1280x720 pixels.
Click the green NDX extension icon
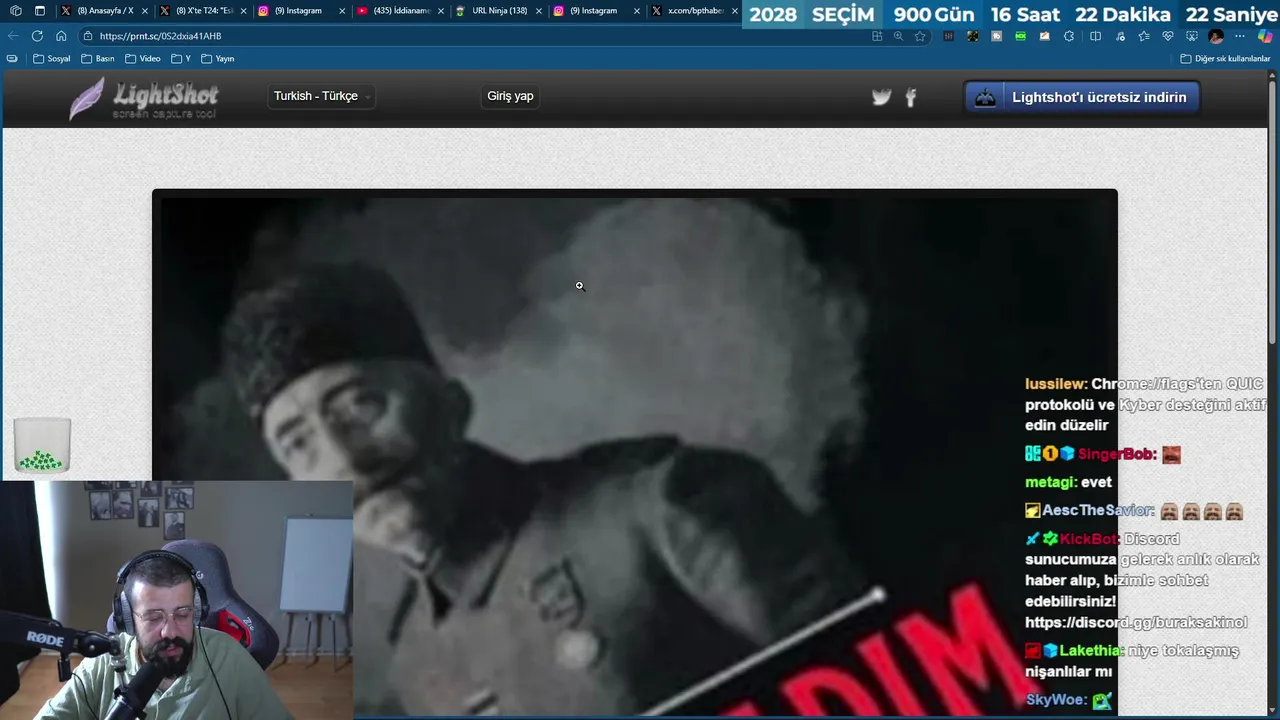1020,36
